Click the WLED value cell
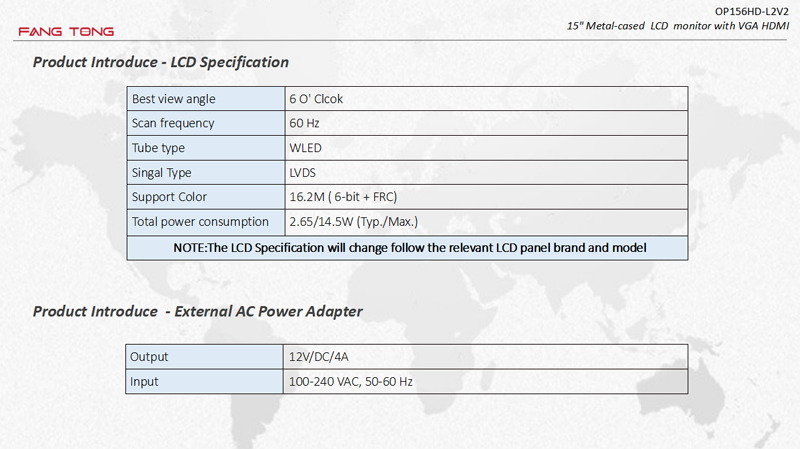The image size is (800, 449). 486,148
